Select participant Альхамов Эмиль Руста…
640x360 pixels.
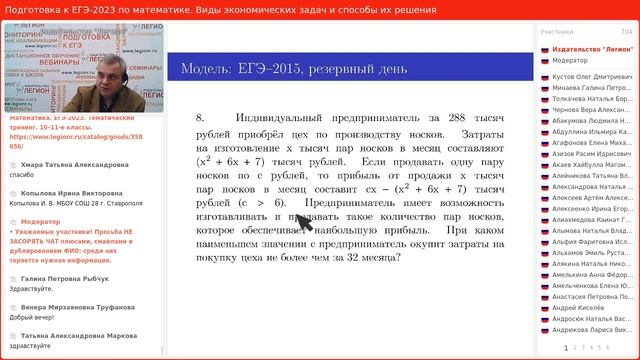click(591, 253)
